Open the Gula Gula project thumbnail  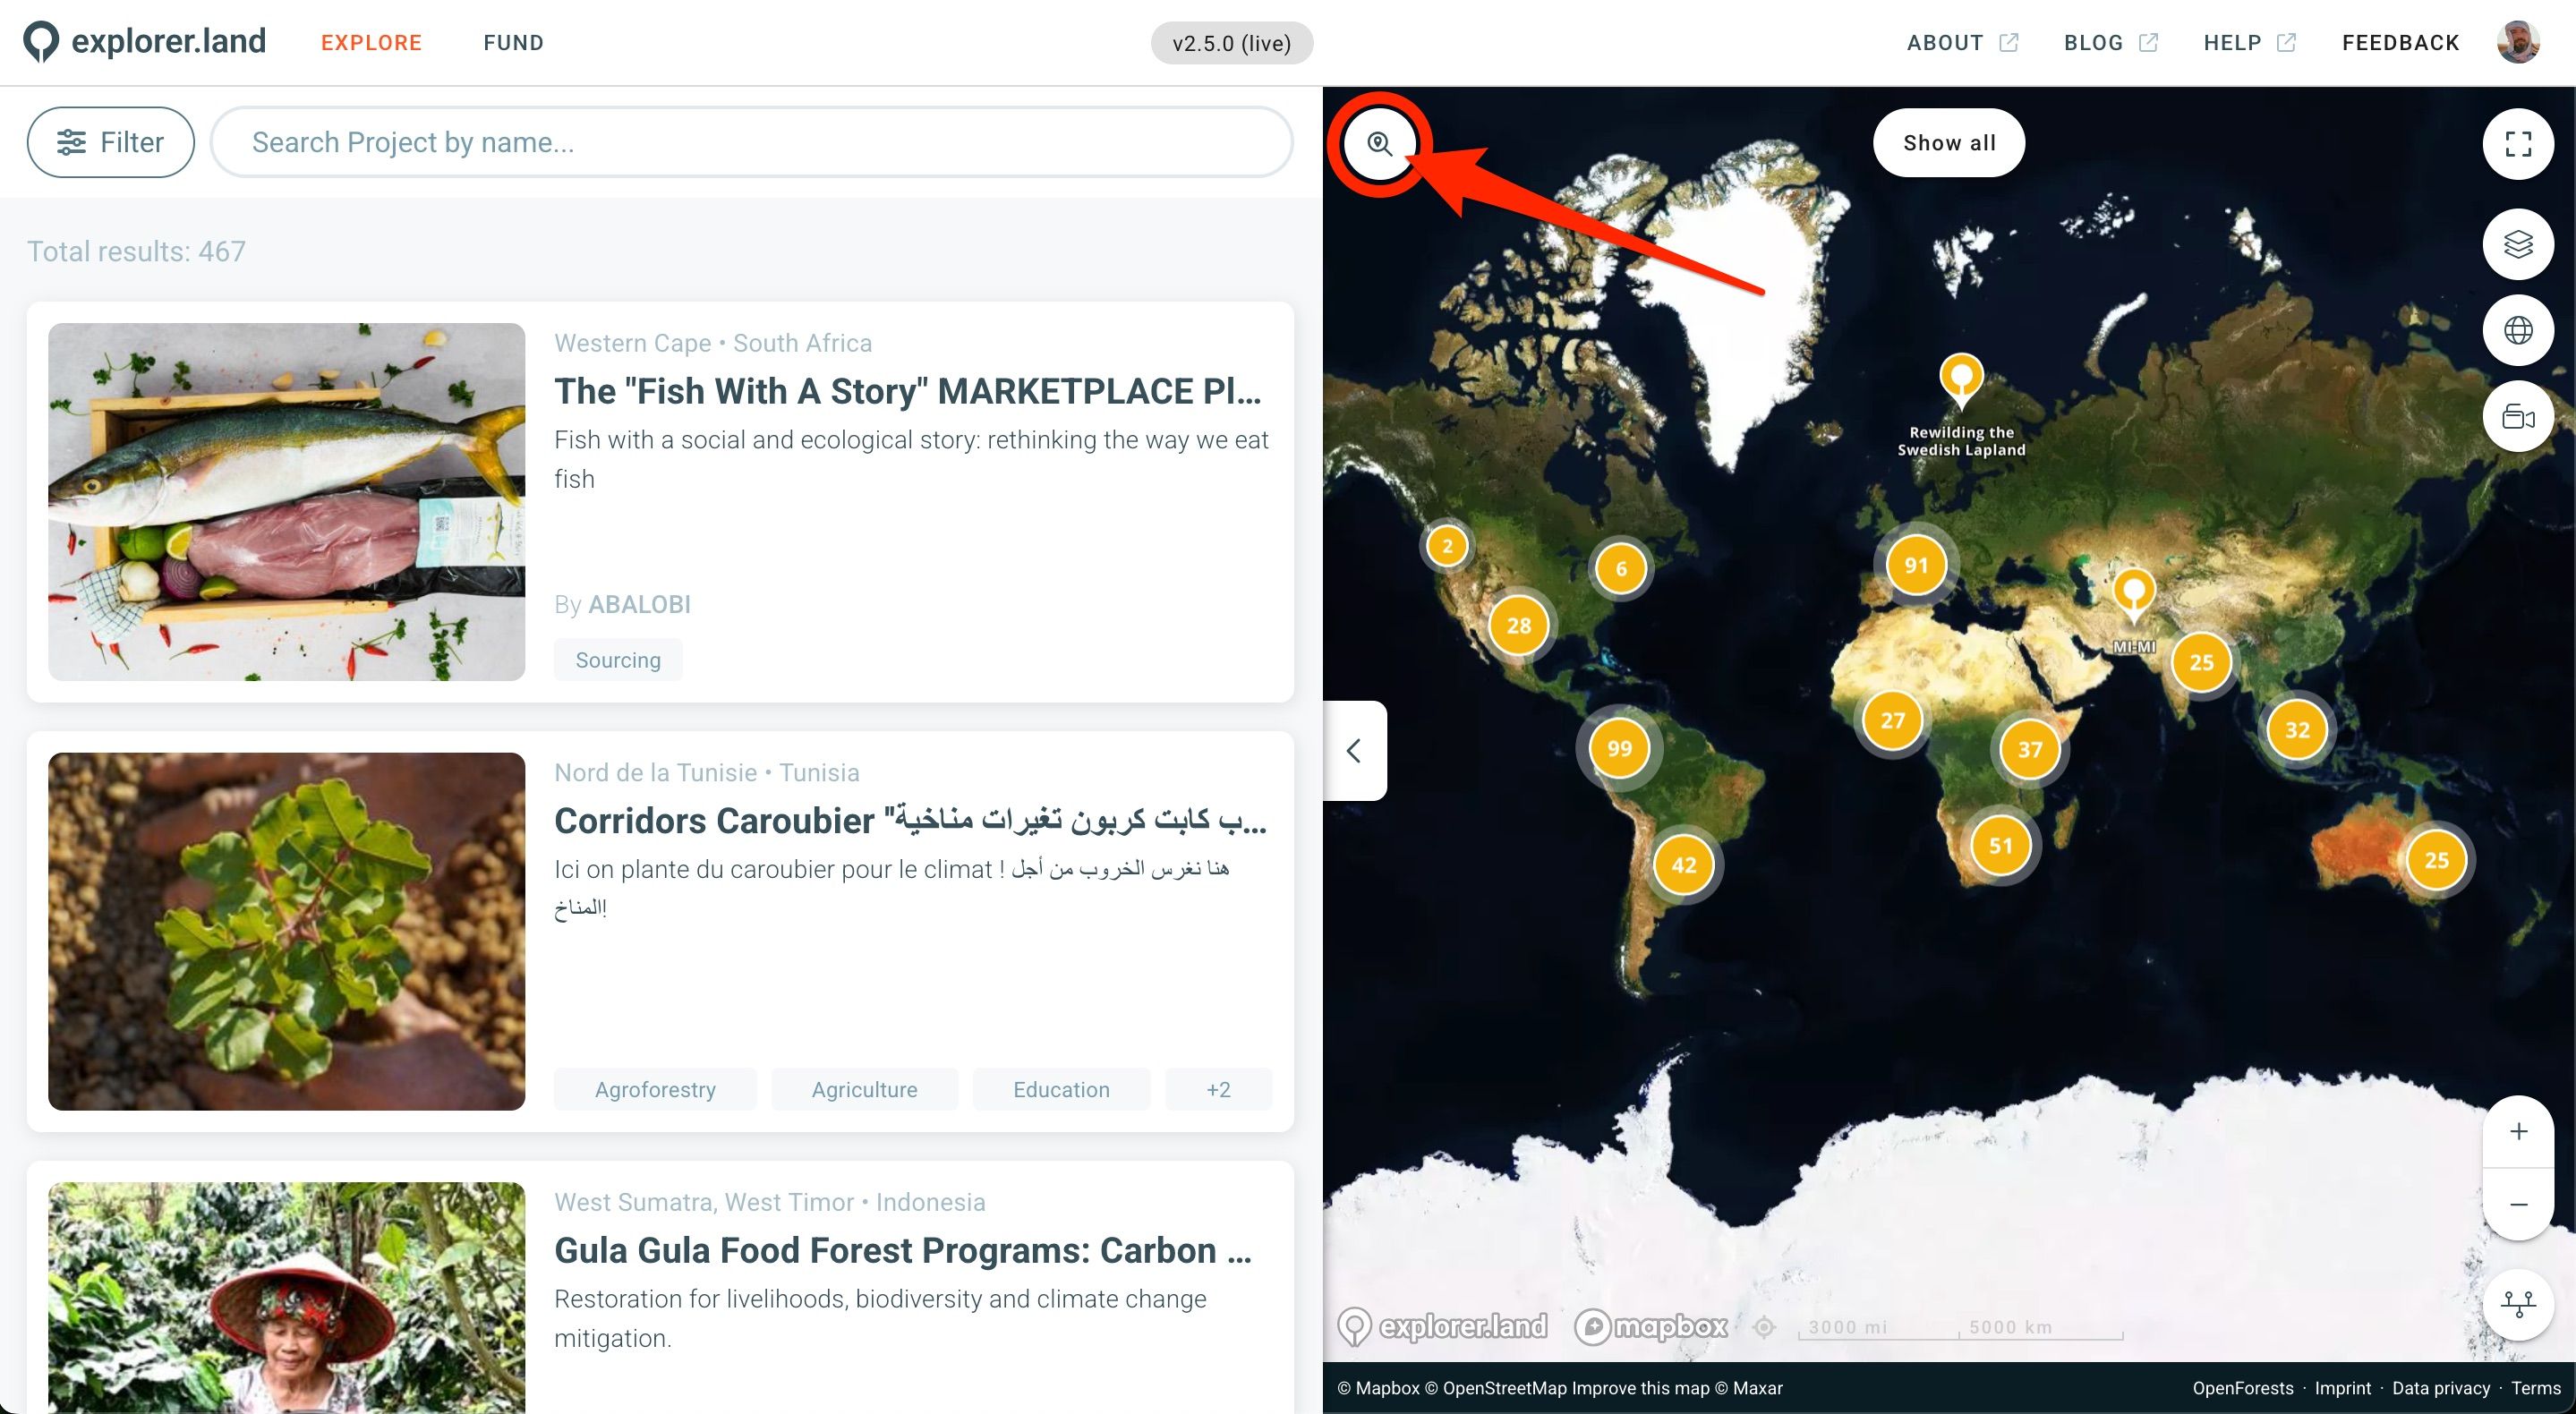(x=287, y=1297)
